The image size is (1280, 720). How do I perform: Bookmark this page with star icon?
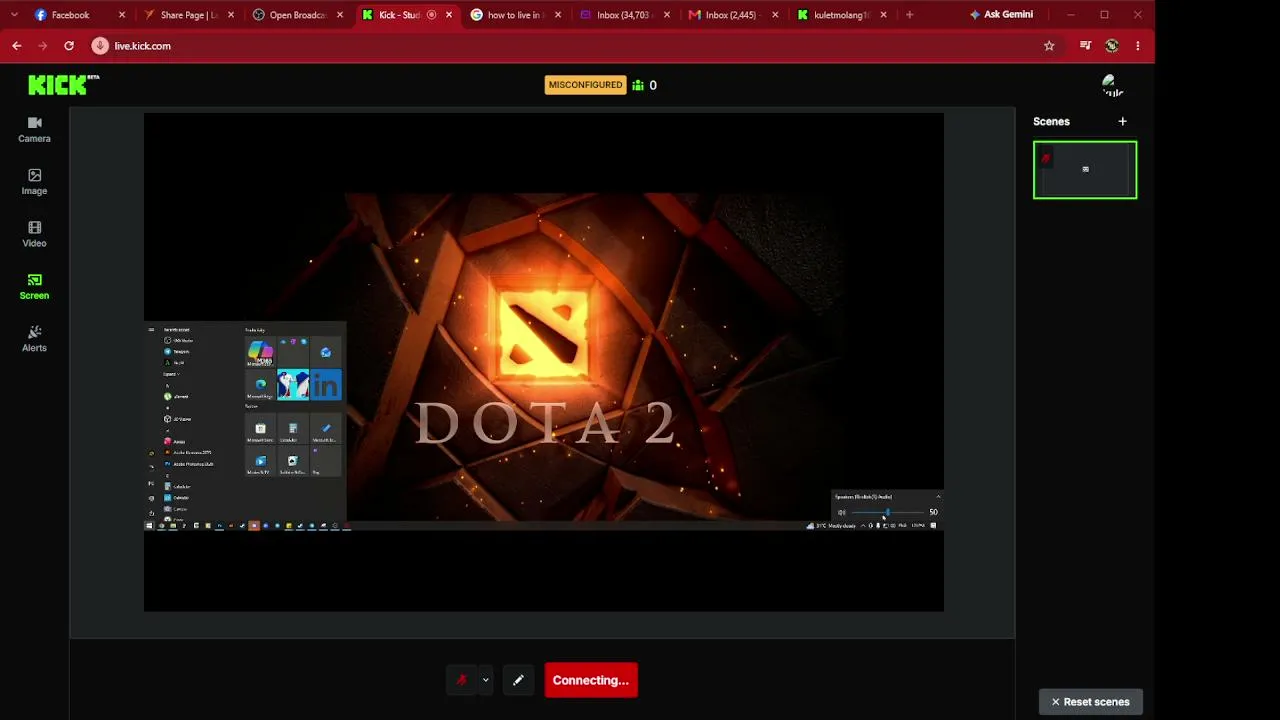point(1049,46)
